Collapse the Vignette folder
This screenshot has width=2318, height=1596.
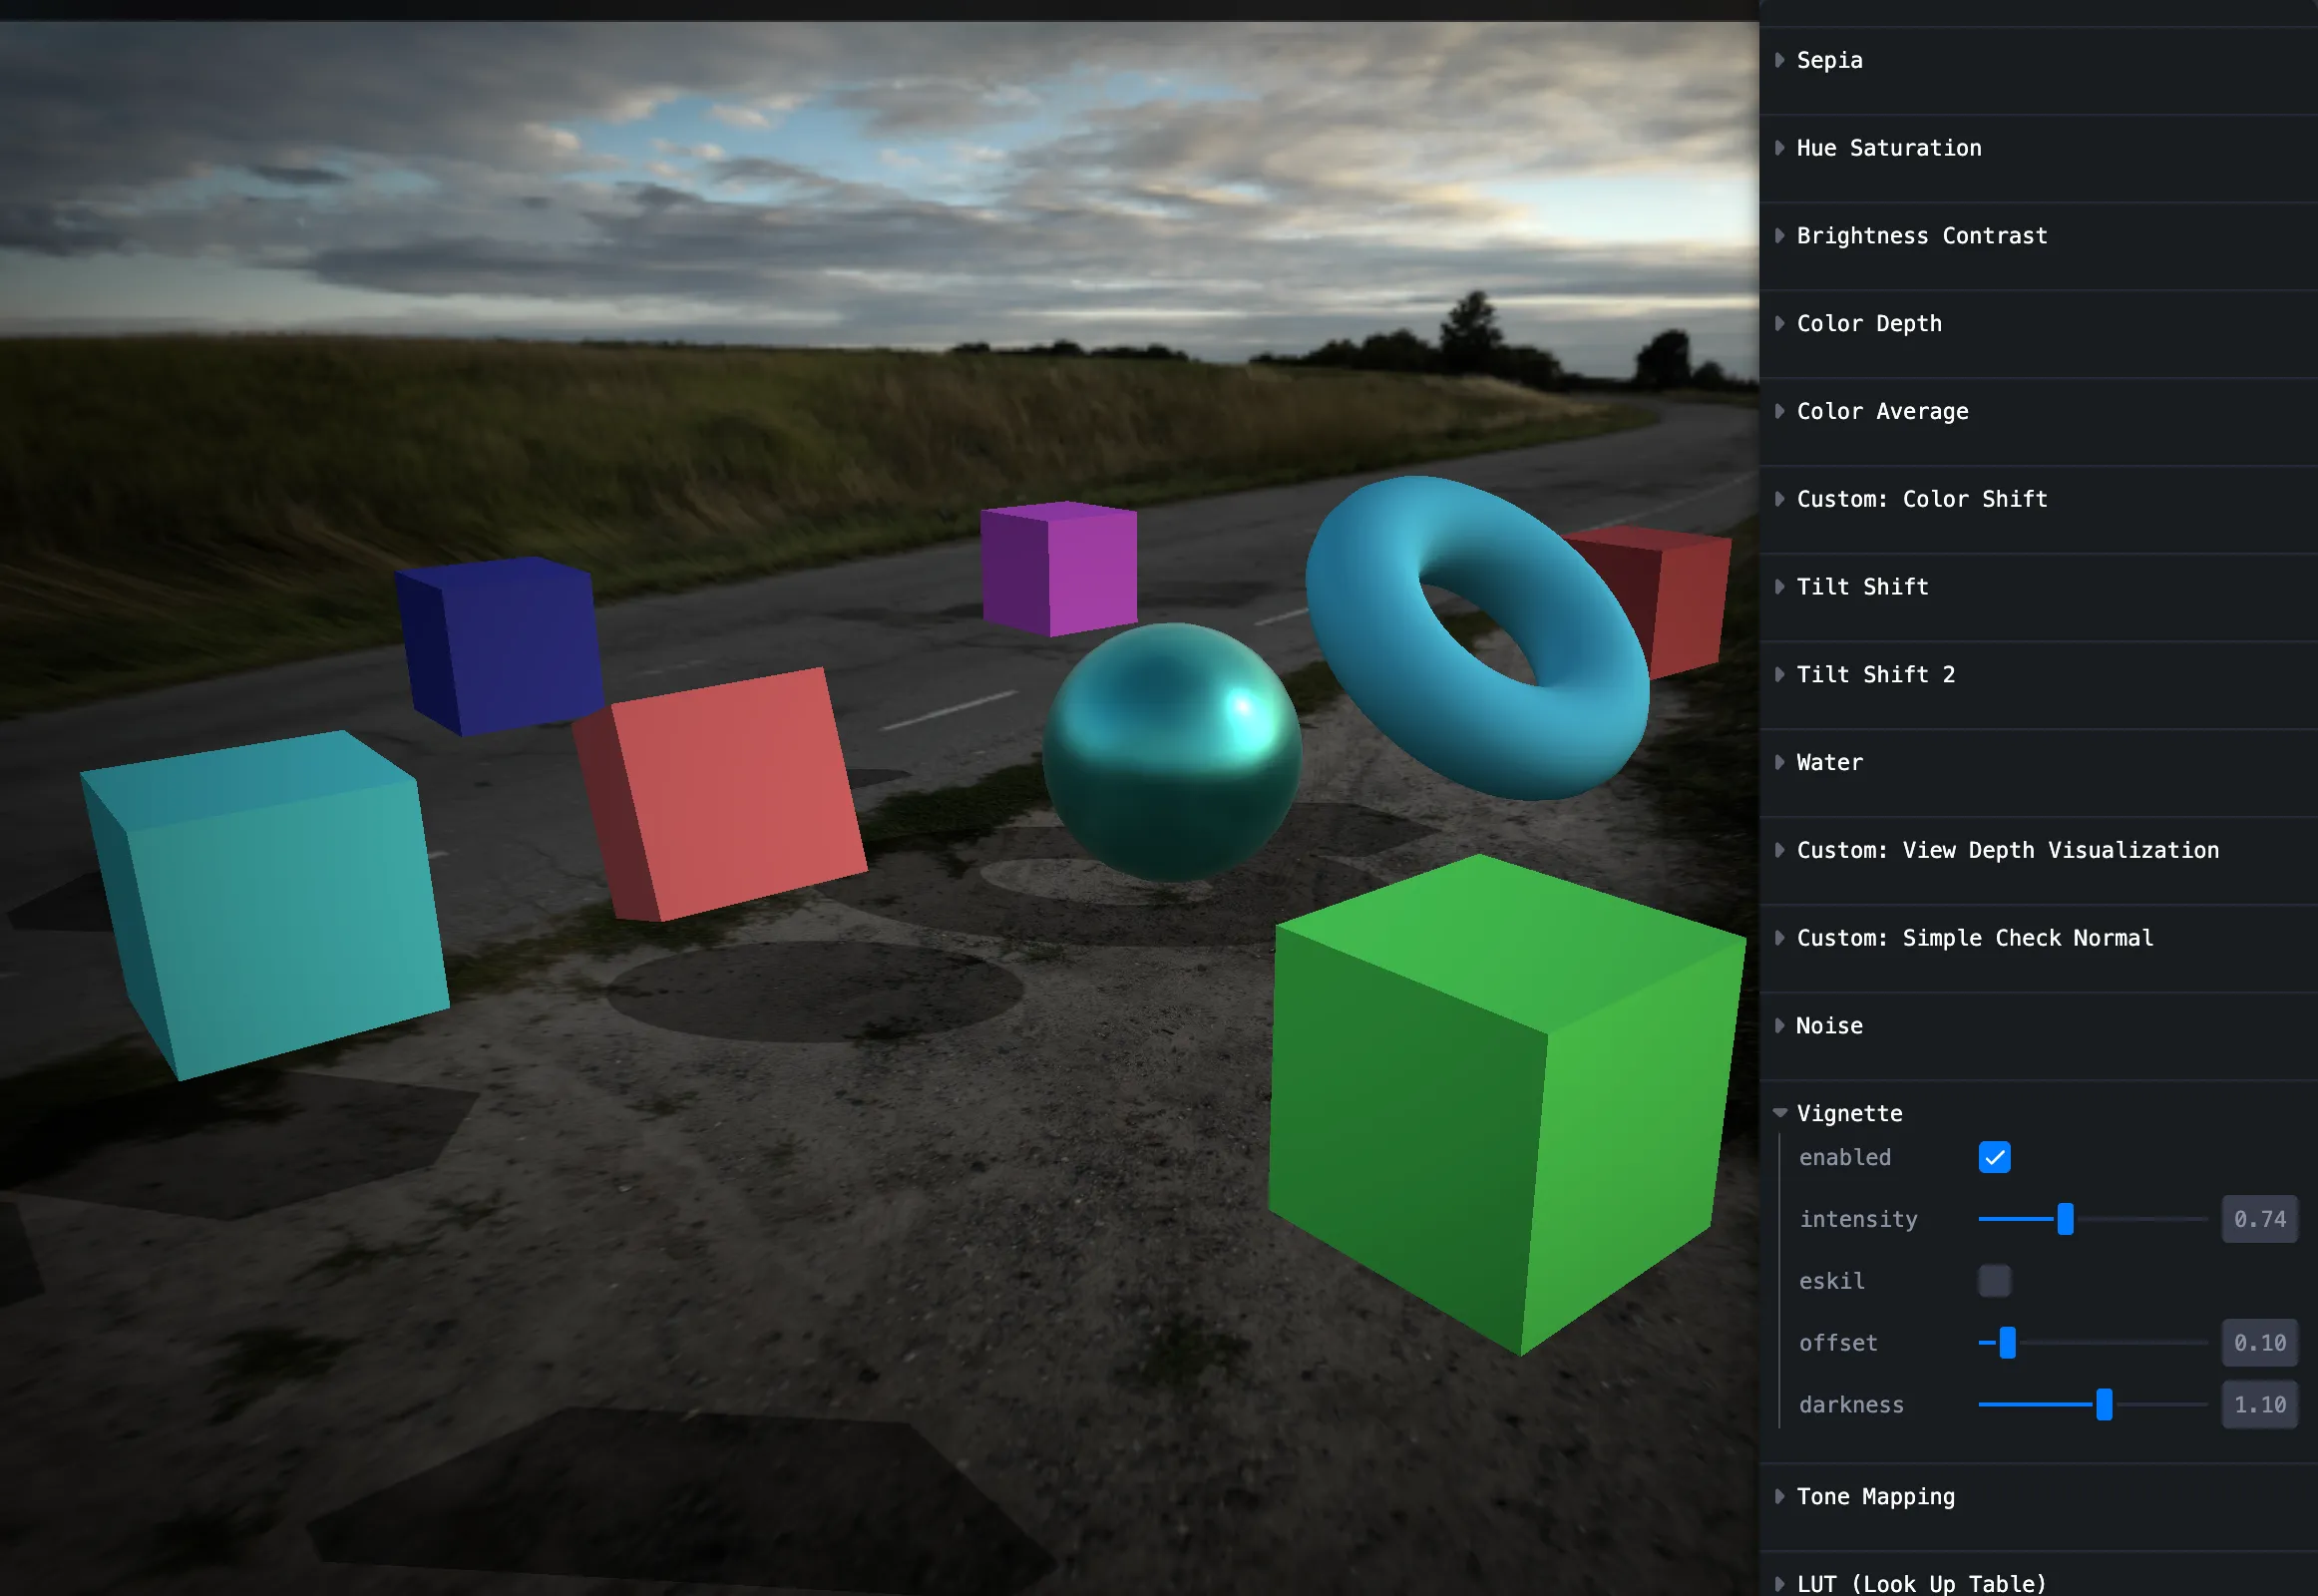coord(1848,1113)
